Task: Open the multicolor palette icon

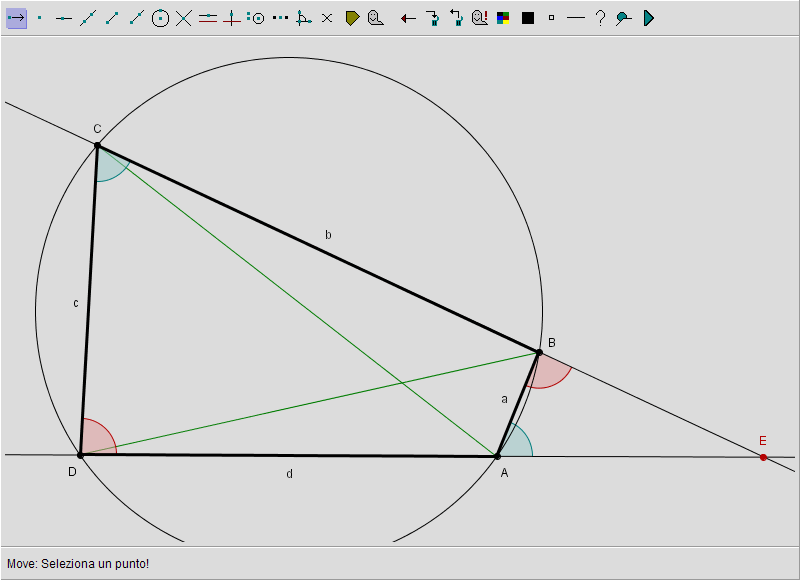Action: click(504, 18)
